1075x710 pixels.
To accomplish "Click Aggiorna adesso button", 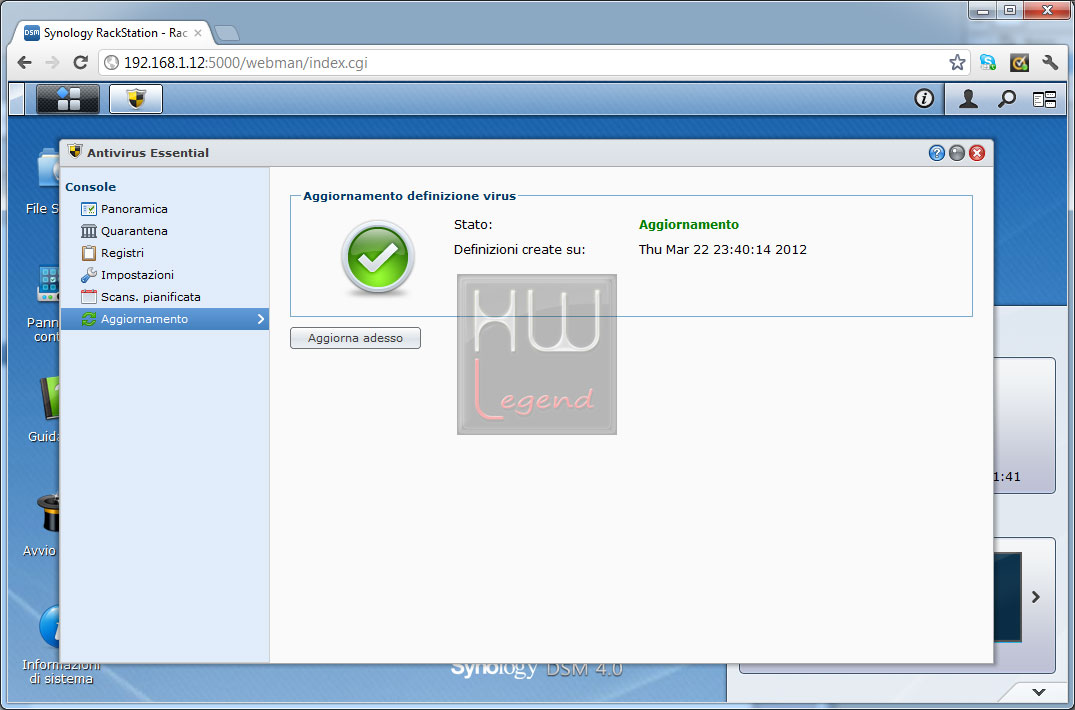I will [x=355, y=338].
